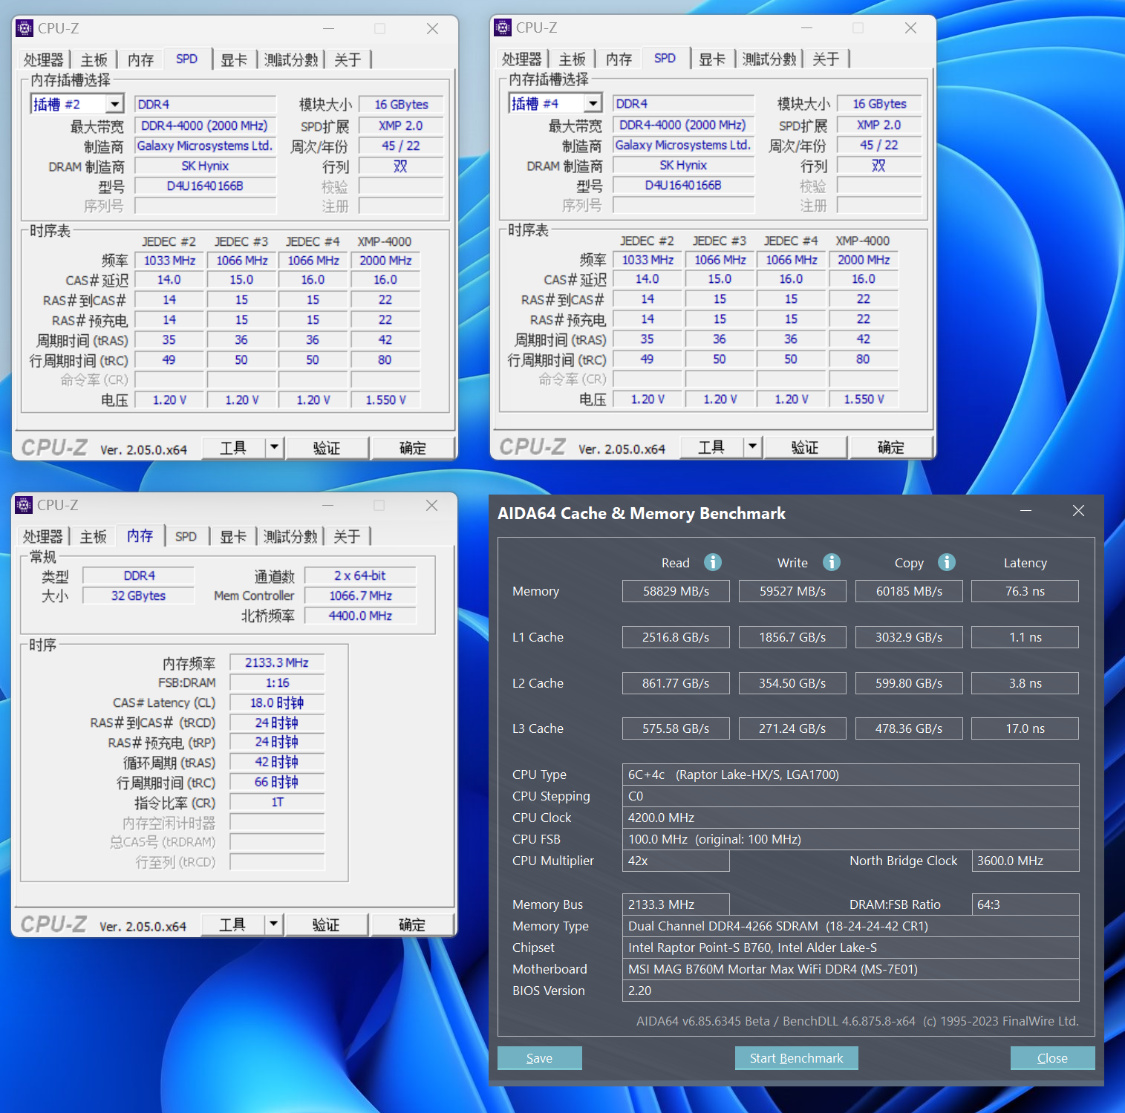Click L3 Cache Latency value 17.0 ns

pos(1025,728)
